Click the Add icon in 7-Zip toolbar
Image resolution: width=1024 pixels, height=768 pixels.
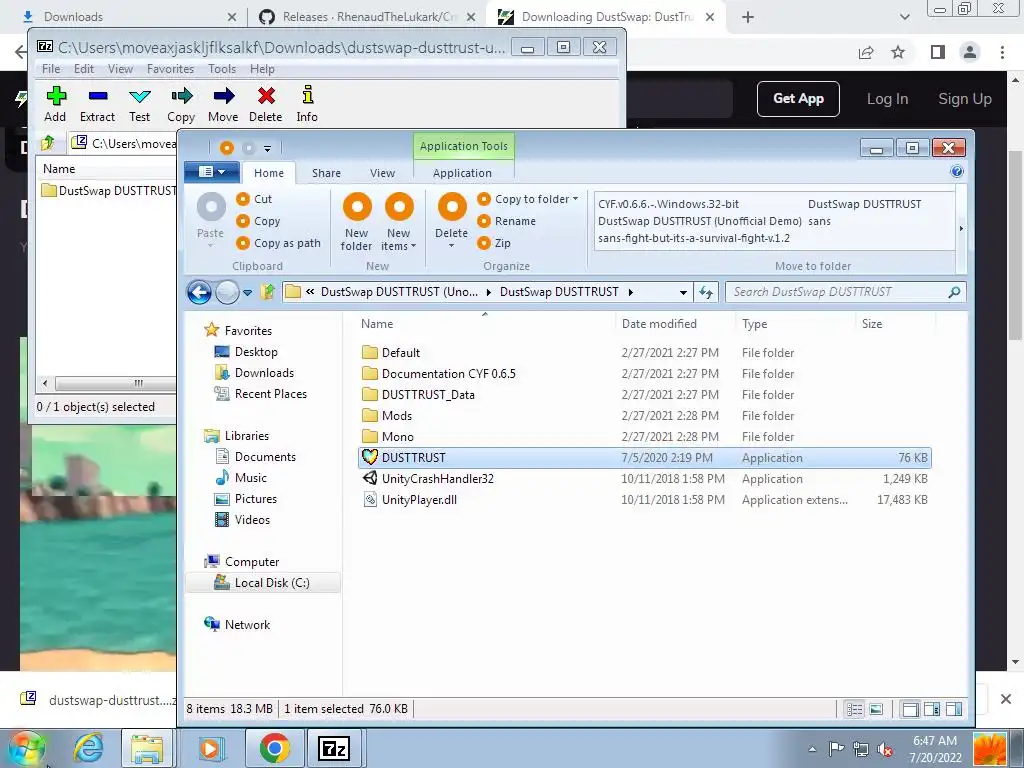(56, 97)
